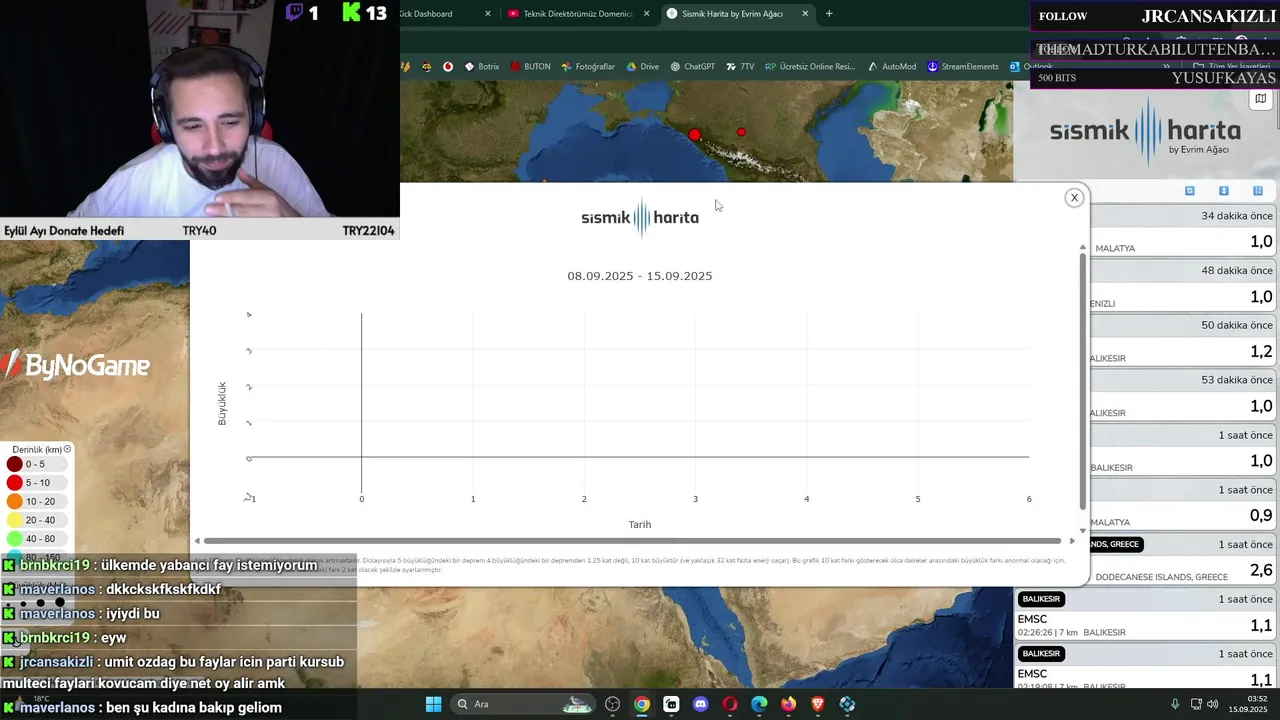
Task: Click the large red earthquake marker on map
Action: tap(695, 135)
